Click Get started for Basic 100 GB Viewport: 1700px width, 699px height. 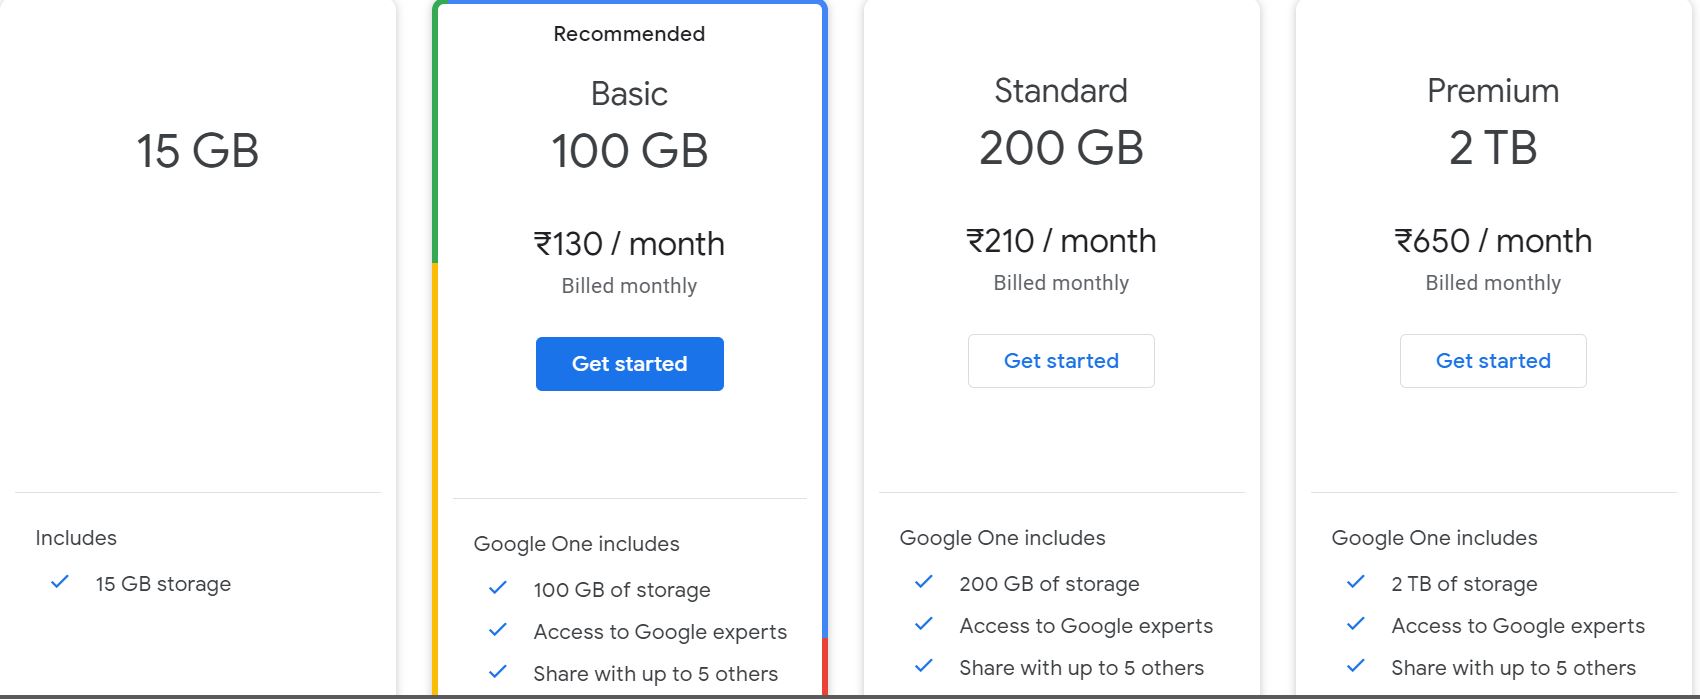[629, 364]
